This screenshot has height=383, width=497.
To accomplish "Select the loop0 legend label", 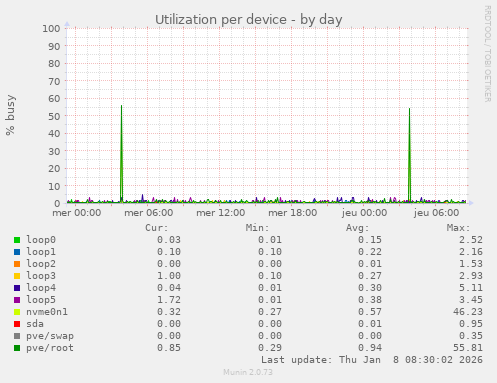I will (x=41, y=240).
